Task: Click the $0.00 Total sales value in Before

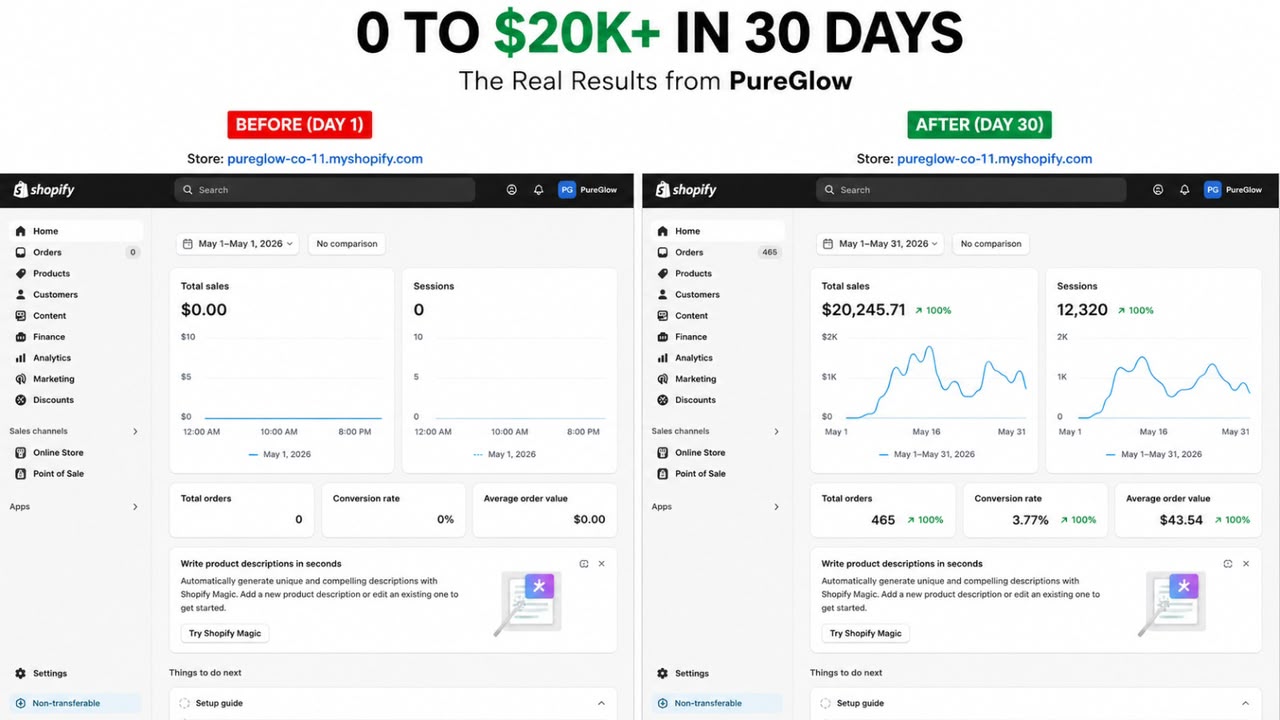Action: (204, 310)
